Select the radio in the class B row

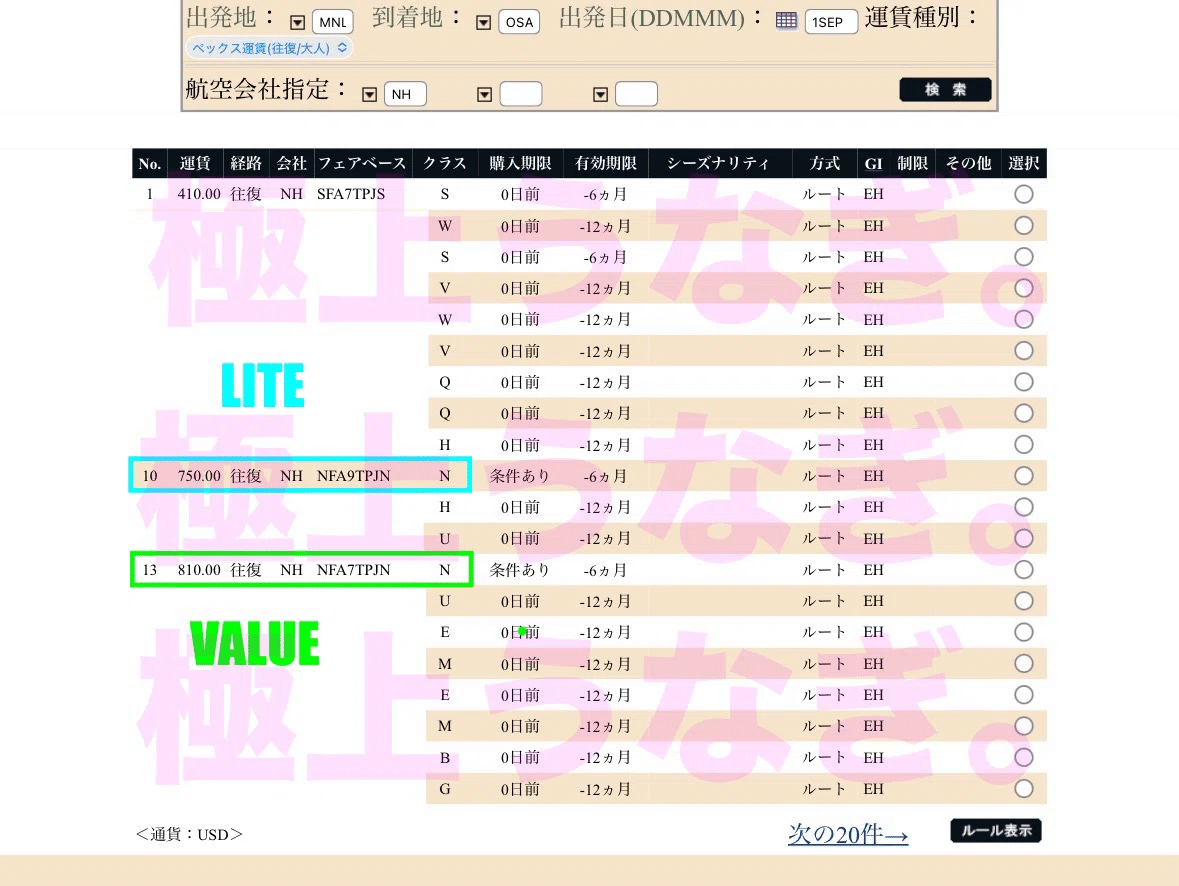[x=1023, y=757]
